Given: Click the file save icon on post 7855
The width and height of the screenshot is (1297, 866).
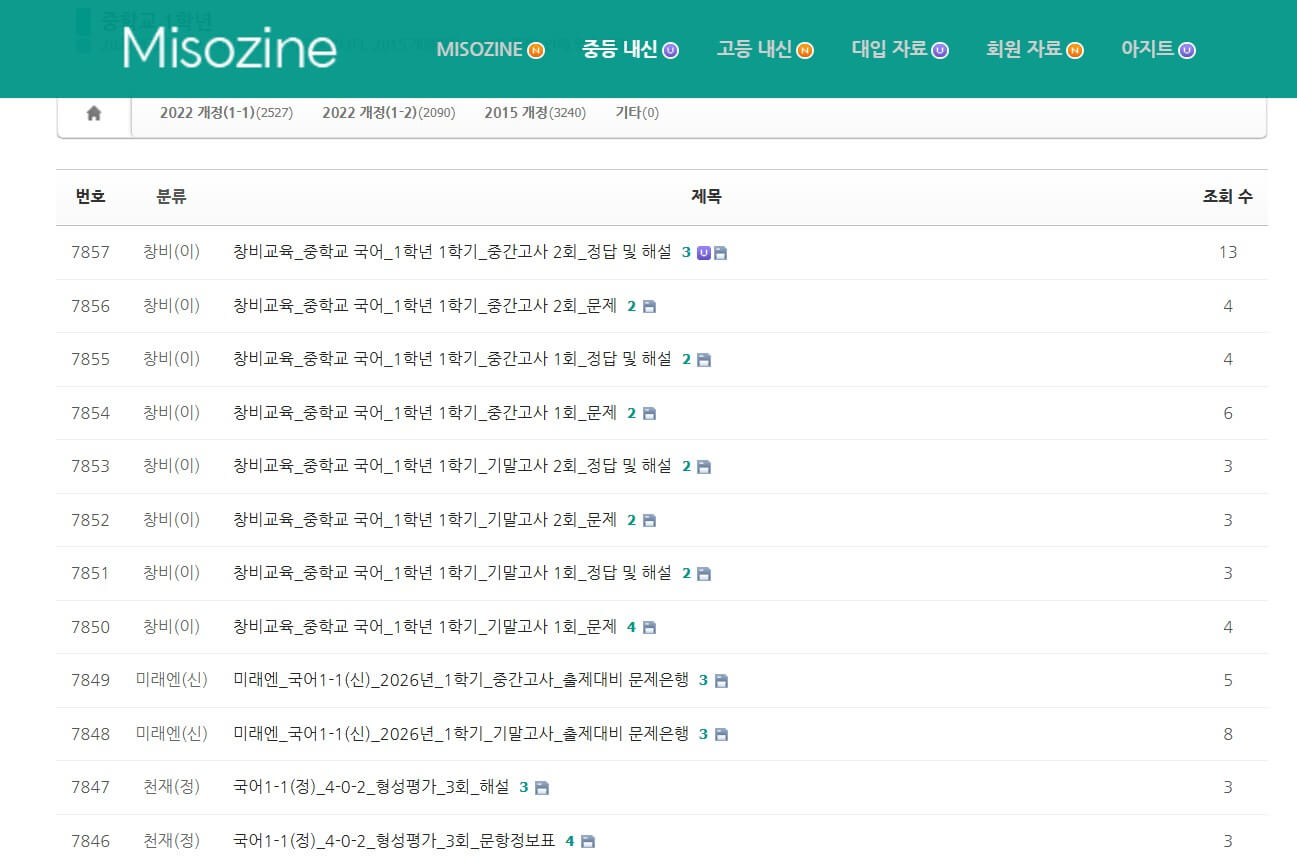Looking at the screenshot, I should pos(704,360).
